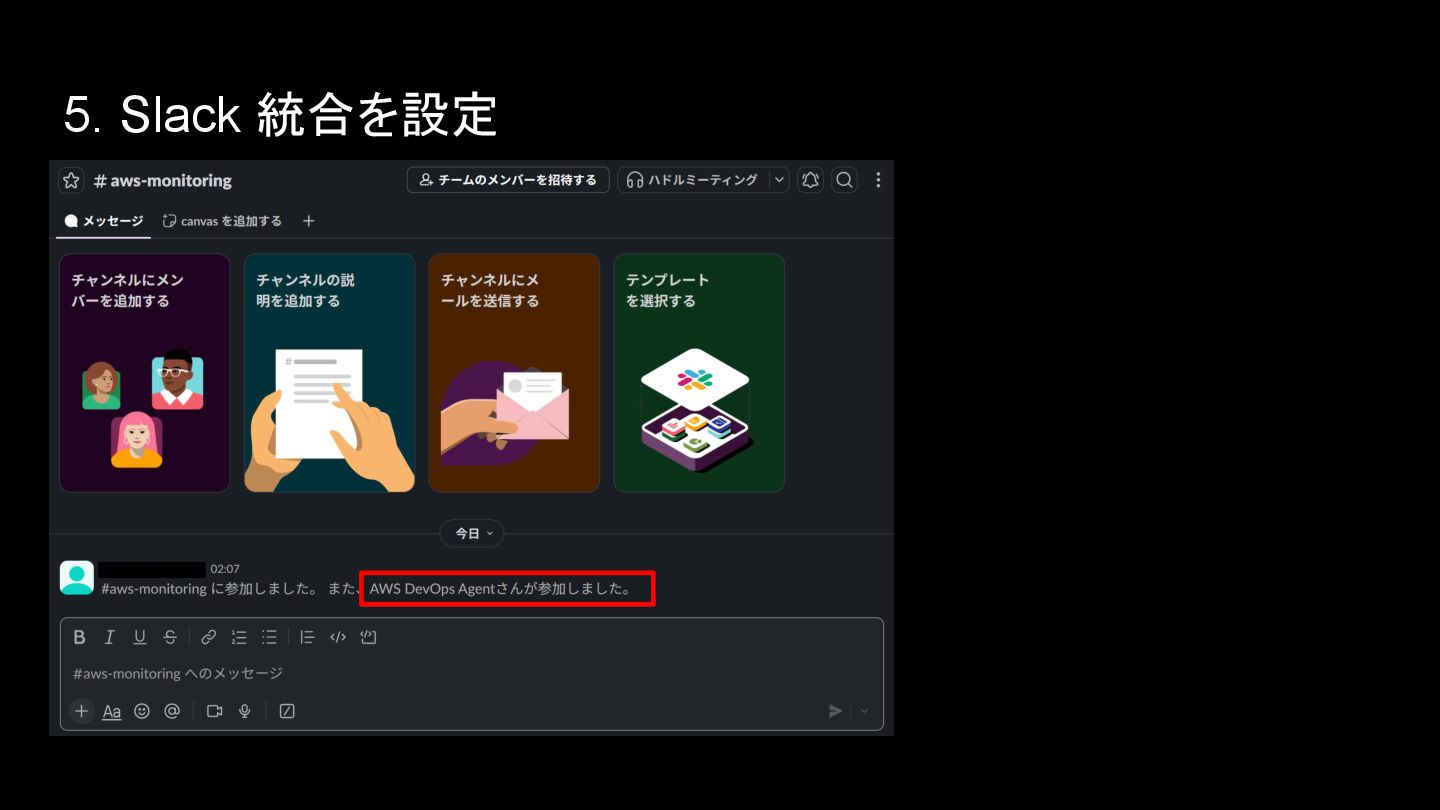The height and width of the screenshot is (810, 1440).
Task: Click the 02:07 message timestamp
Action: (225, 569)
